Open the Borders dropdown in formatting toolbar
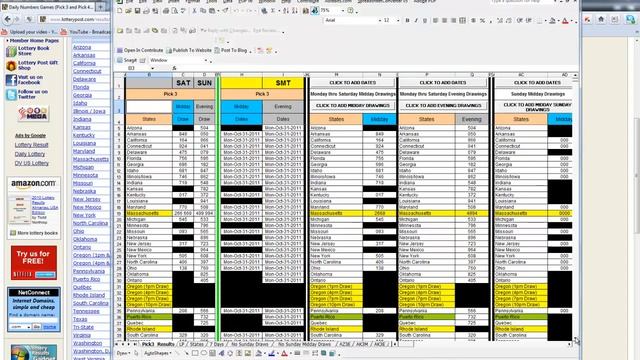 [x=546, y=20]
